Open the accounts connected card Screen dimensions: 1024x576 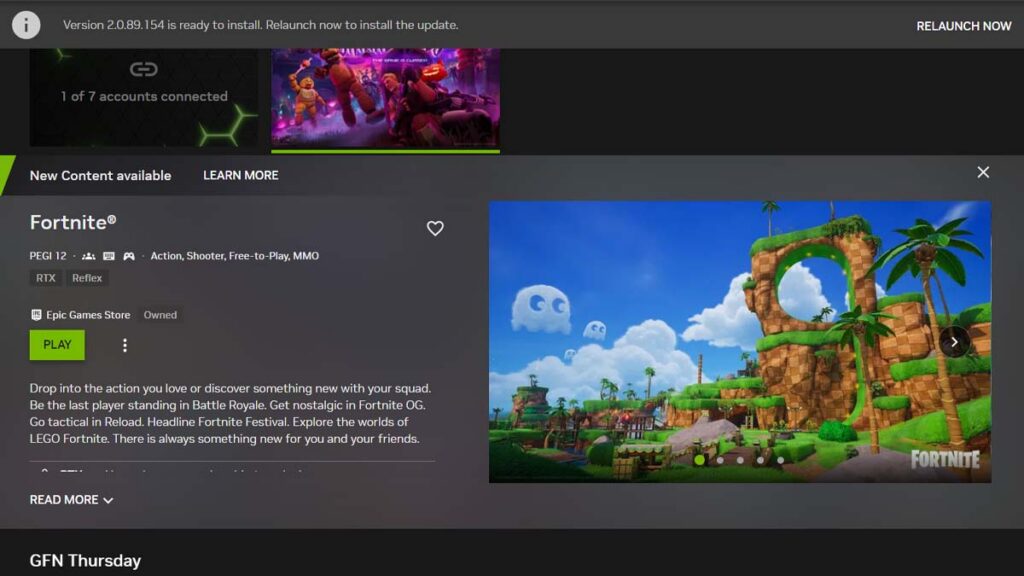144,97
